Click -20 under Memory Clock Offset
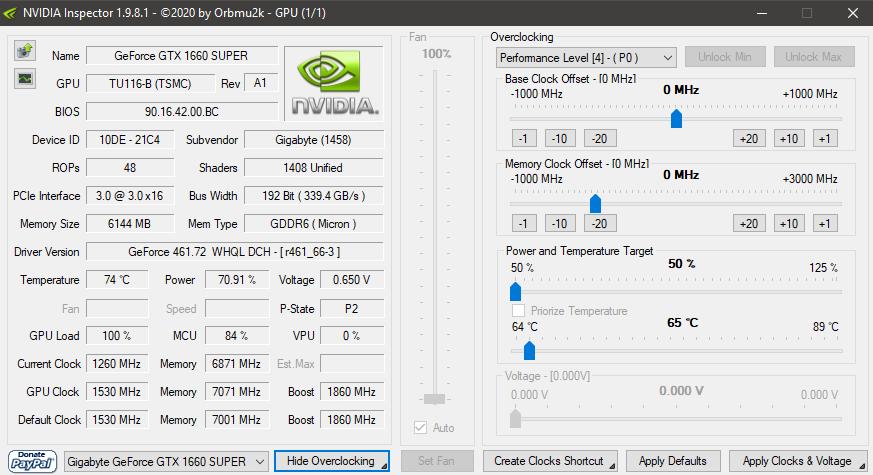Screen dimensions: 873x475 click(600, 224)
